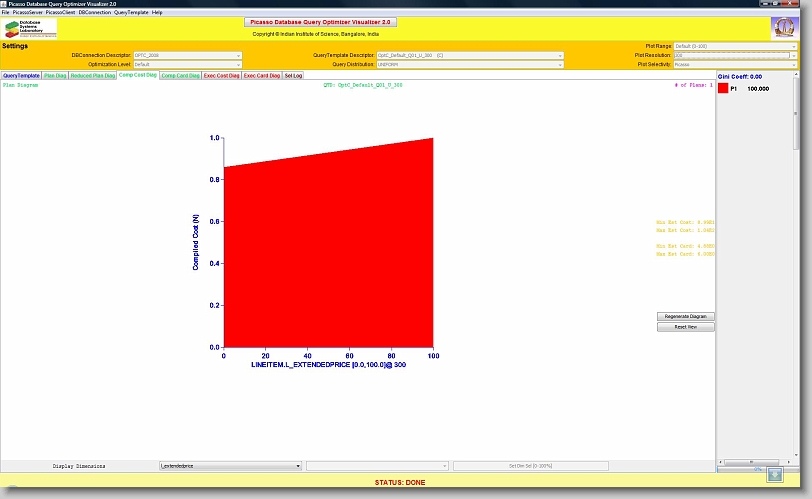Open the Help menu
Screen dimensions: 812x499
coord(157,12)
